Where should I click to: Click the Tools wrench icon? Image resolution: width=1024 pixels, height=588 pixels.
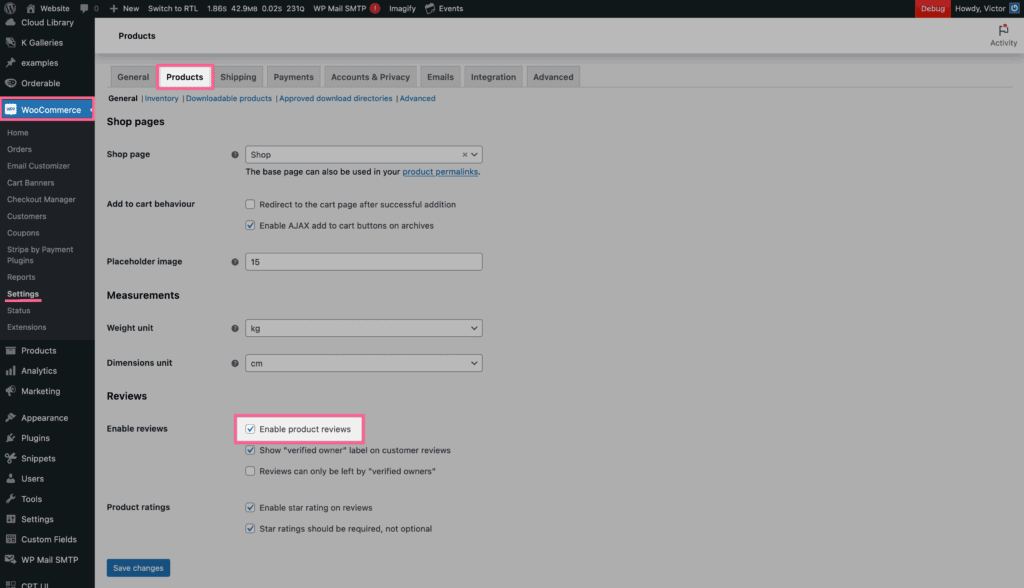(10, 498)
